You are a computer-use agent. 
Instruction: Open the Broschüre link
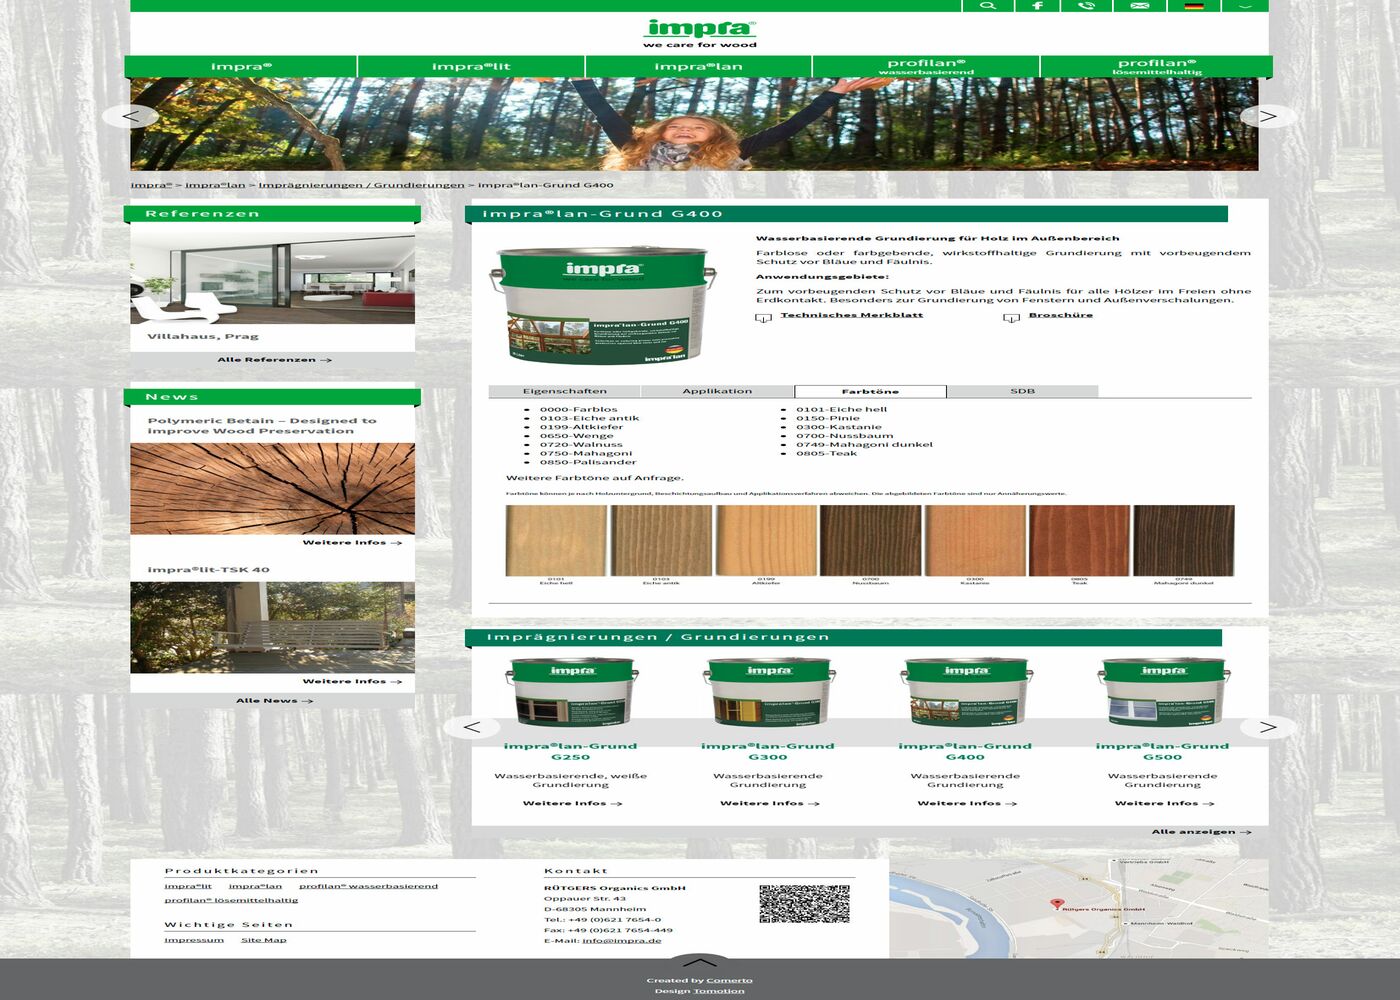point(1061,315)
